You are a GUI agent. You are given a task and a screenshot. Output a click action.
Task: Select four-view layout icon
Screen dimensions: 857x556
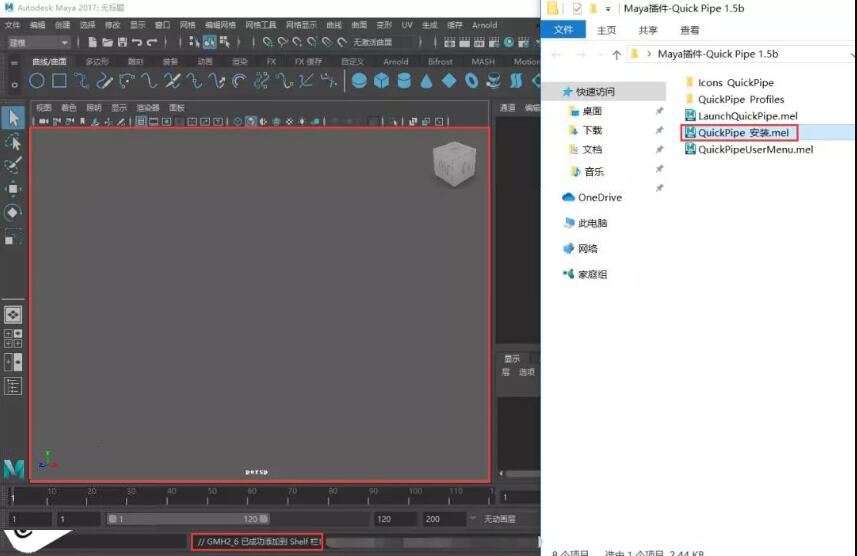[13, 338]
